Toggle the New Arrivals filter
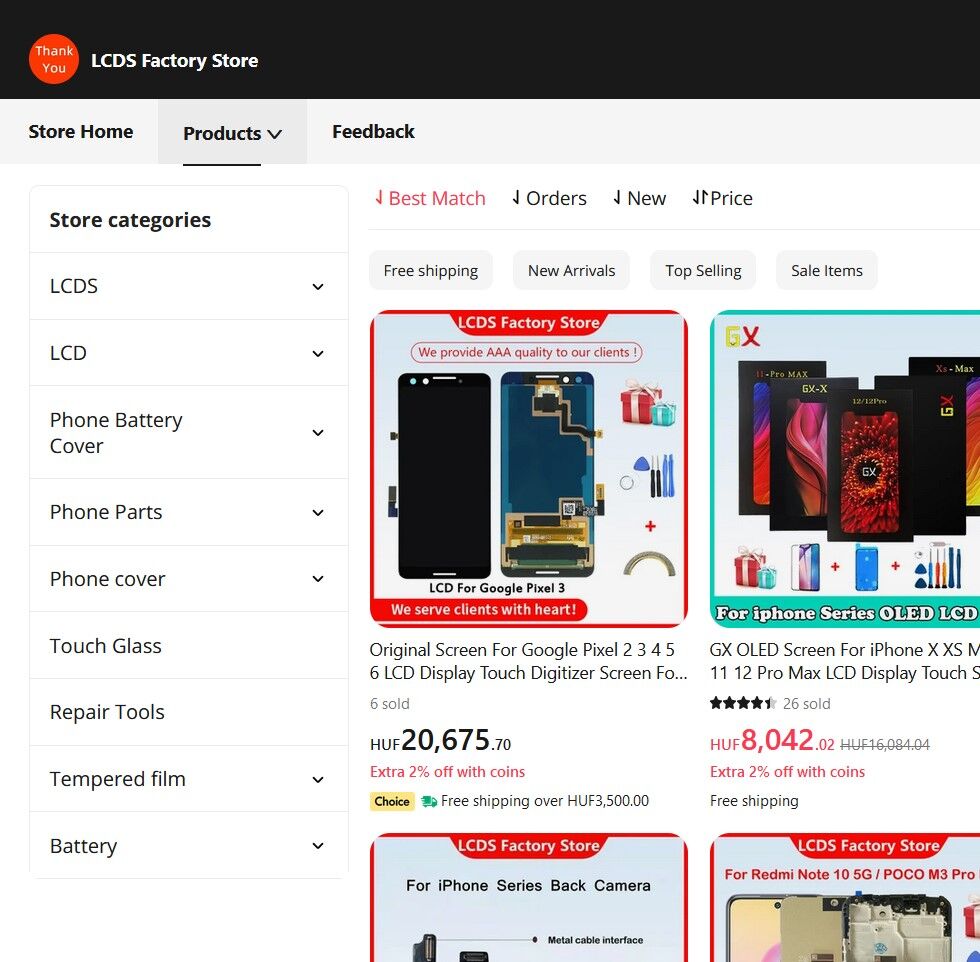Viewport: 980px width, 962px height. point(571,271)
